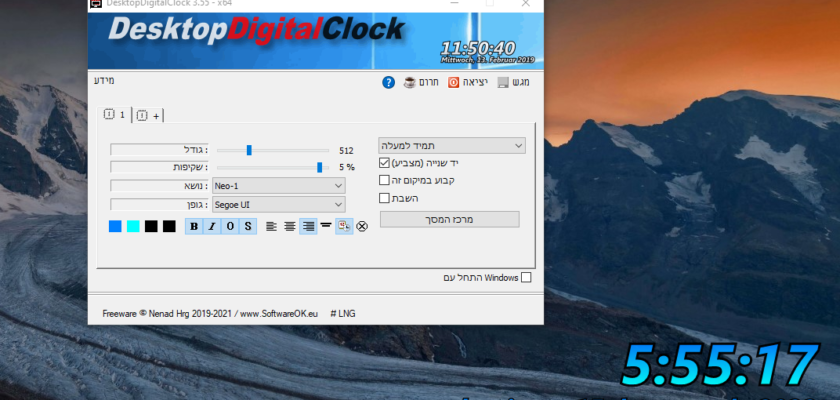Toggle the shadow (S) text style

tap(248, 226)
